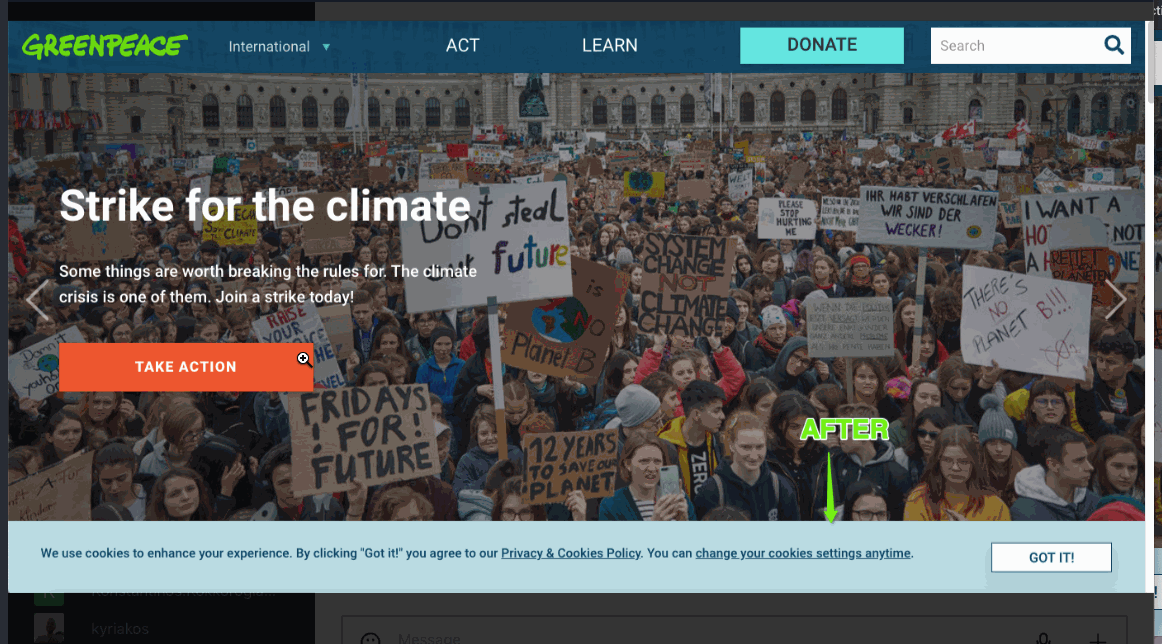Click the DONATE button
The height and width of the screenshot is (644, 1162).
822,45
